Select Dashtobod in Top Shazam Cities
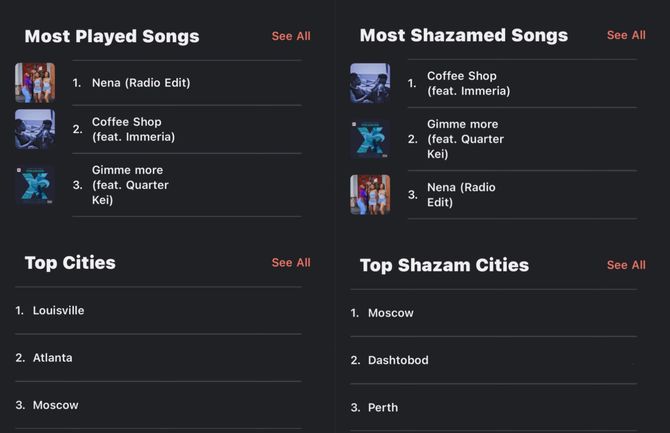670x433 pixels. click(494, 360)
